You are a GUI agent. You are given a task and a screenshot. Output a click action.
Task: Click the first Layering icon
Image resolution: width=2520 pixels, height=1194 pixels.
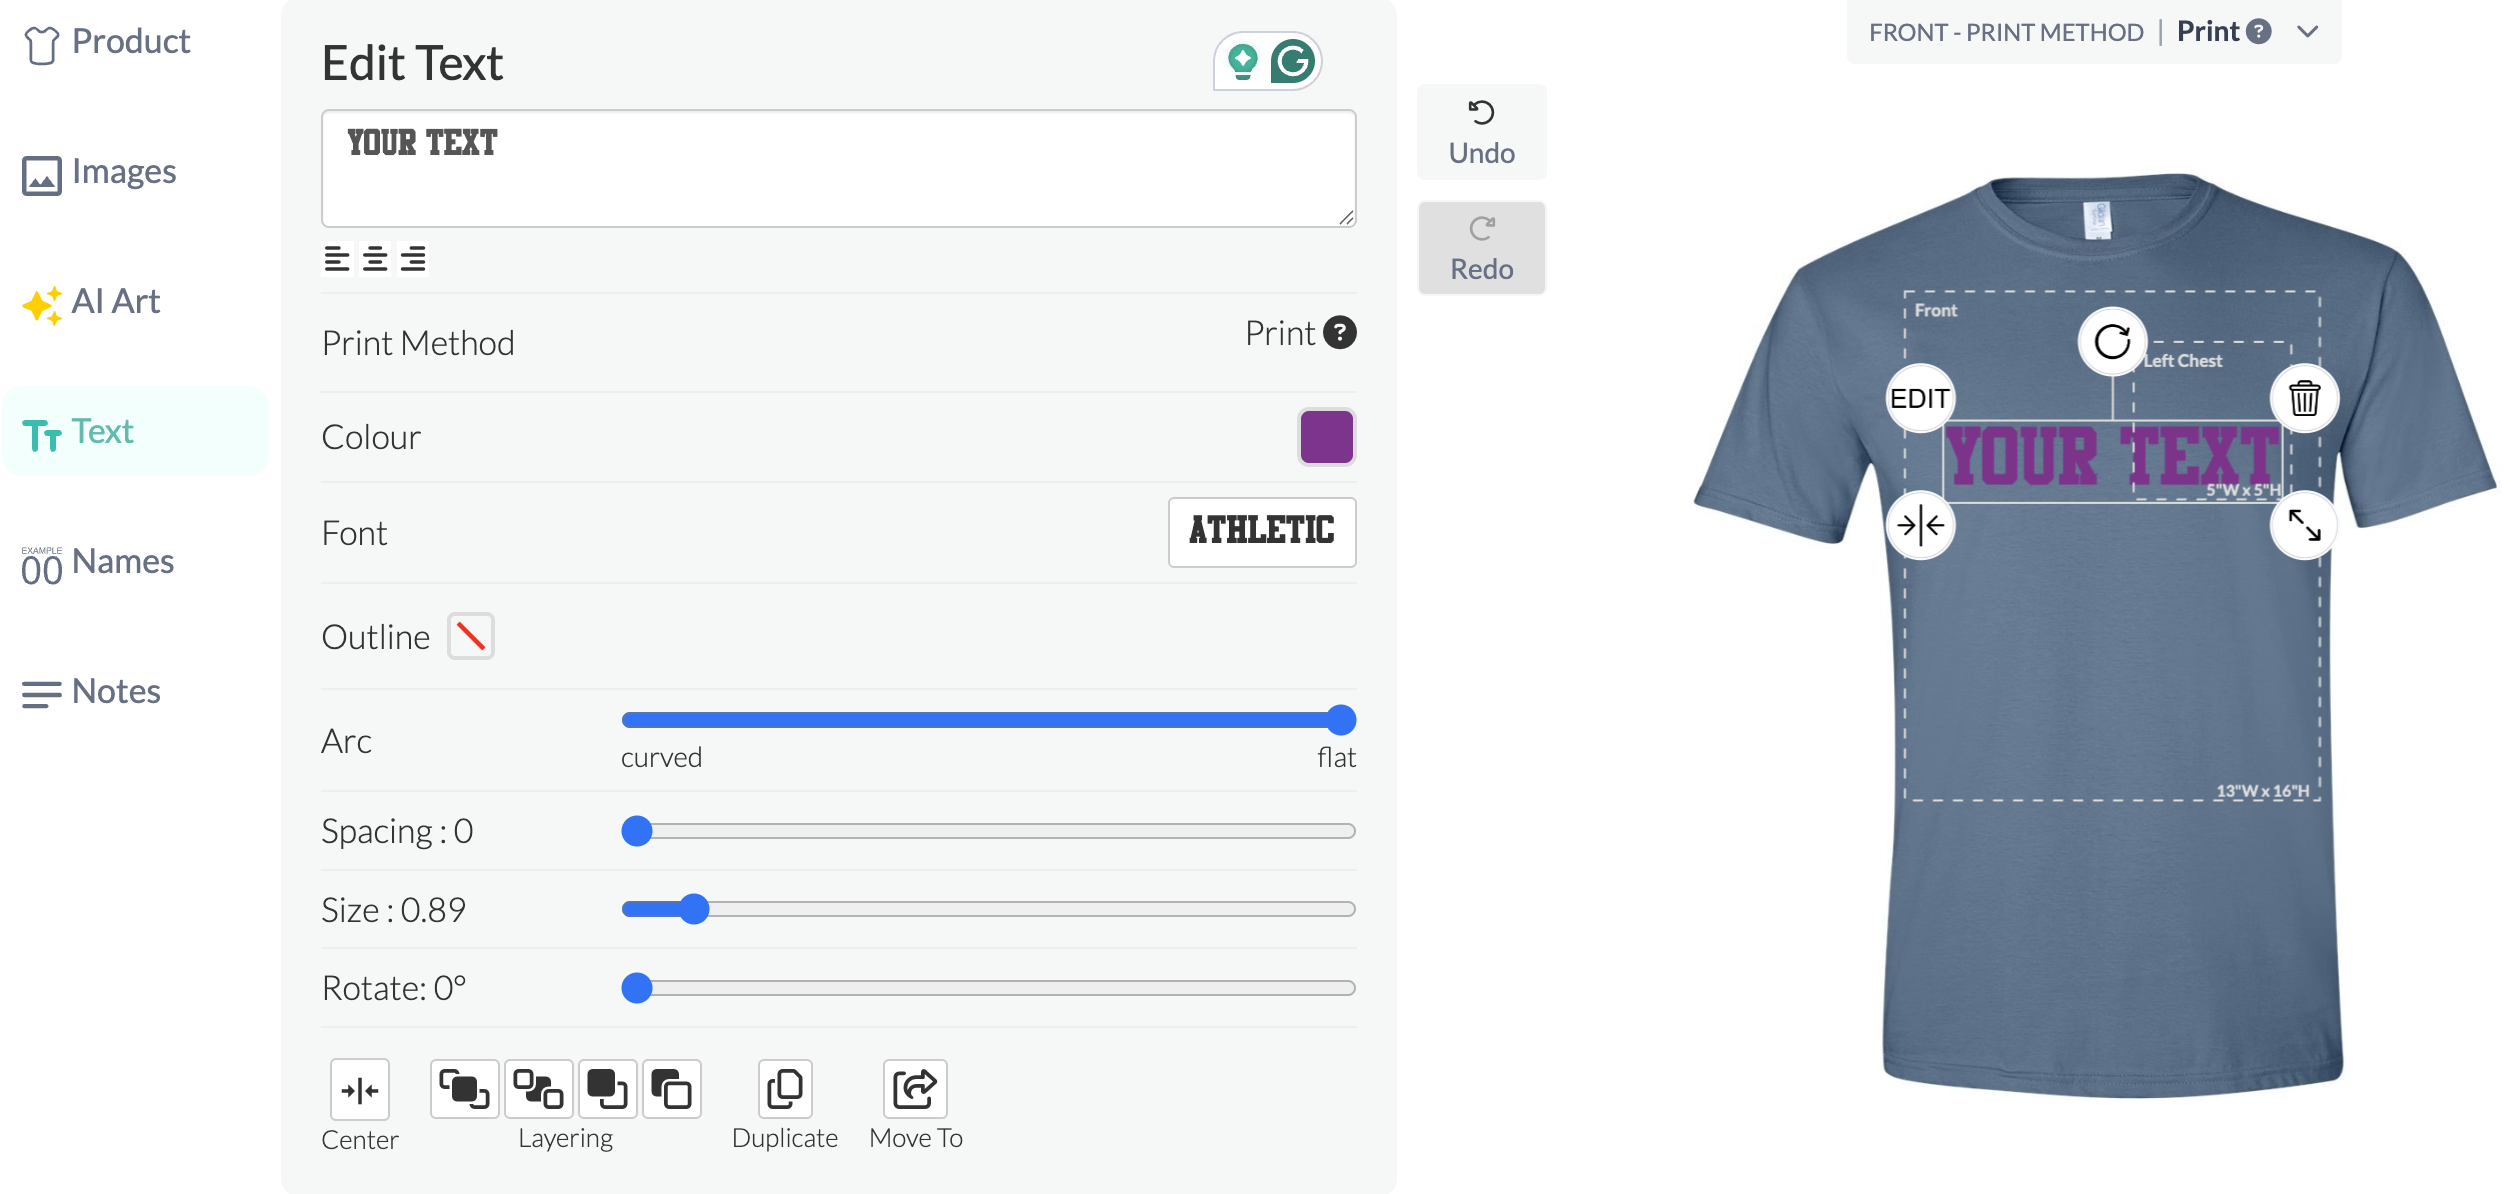(464, 1088)
